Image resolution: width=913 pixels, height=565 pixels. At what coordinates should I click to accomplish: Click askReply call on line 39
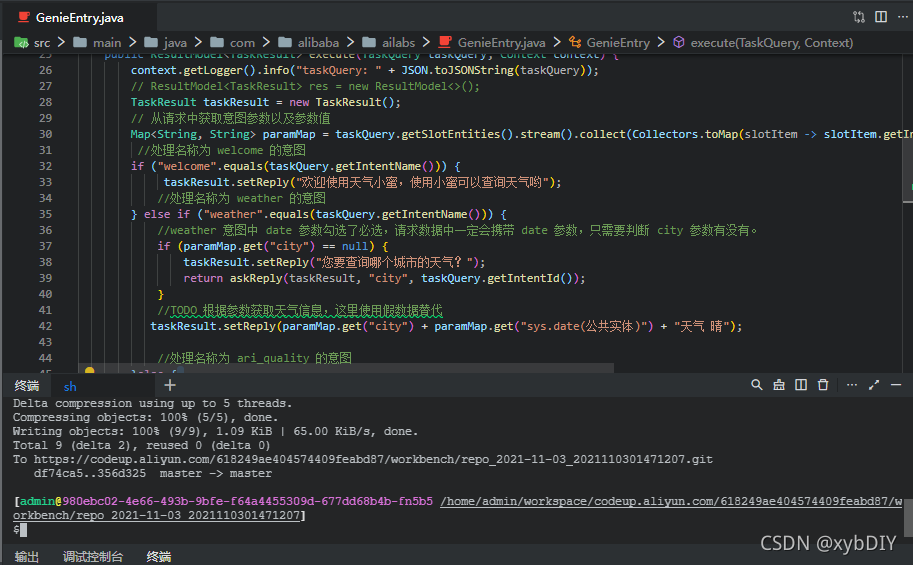256,278
